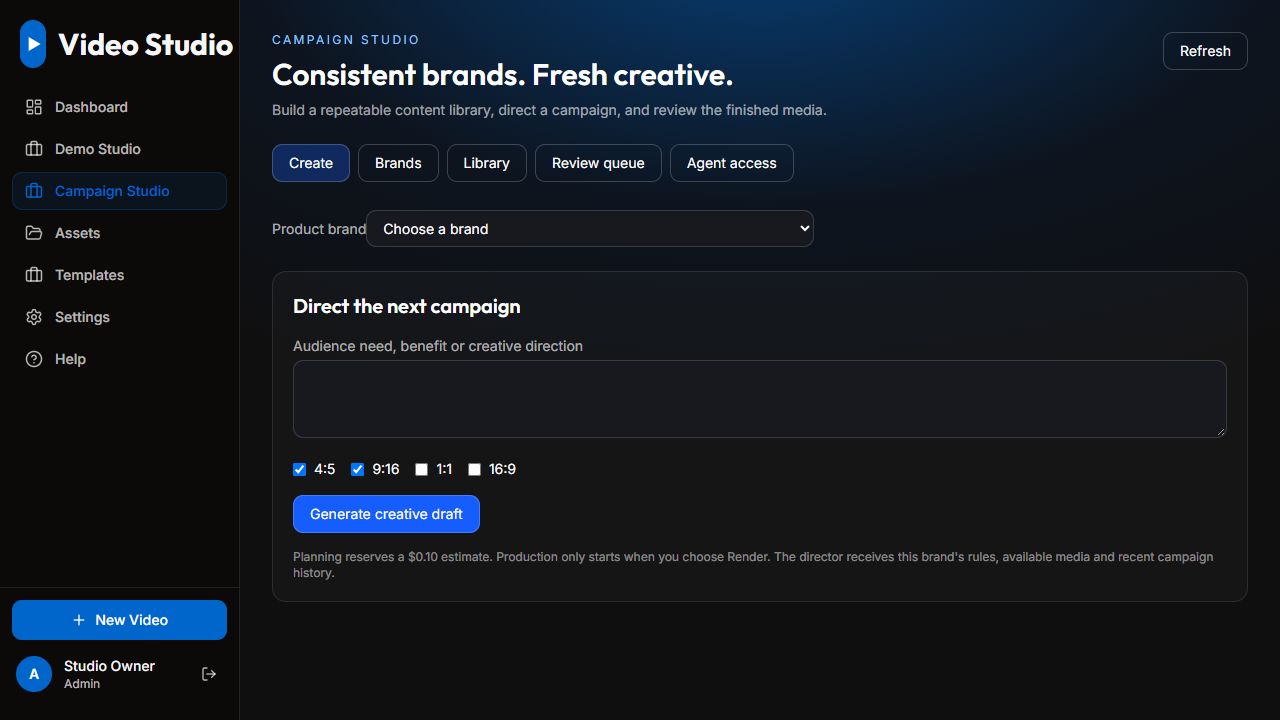Click the plus icon in New Video
The image size is (1280, 720).
pyautogui.click(x=79, y=620)
